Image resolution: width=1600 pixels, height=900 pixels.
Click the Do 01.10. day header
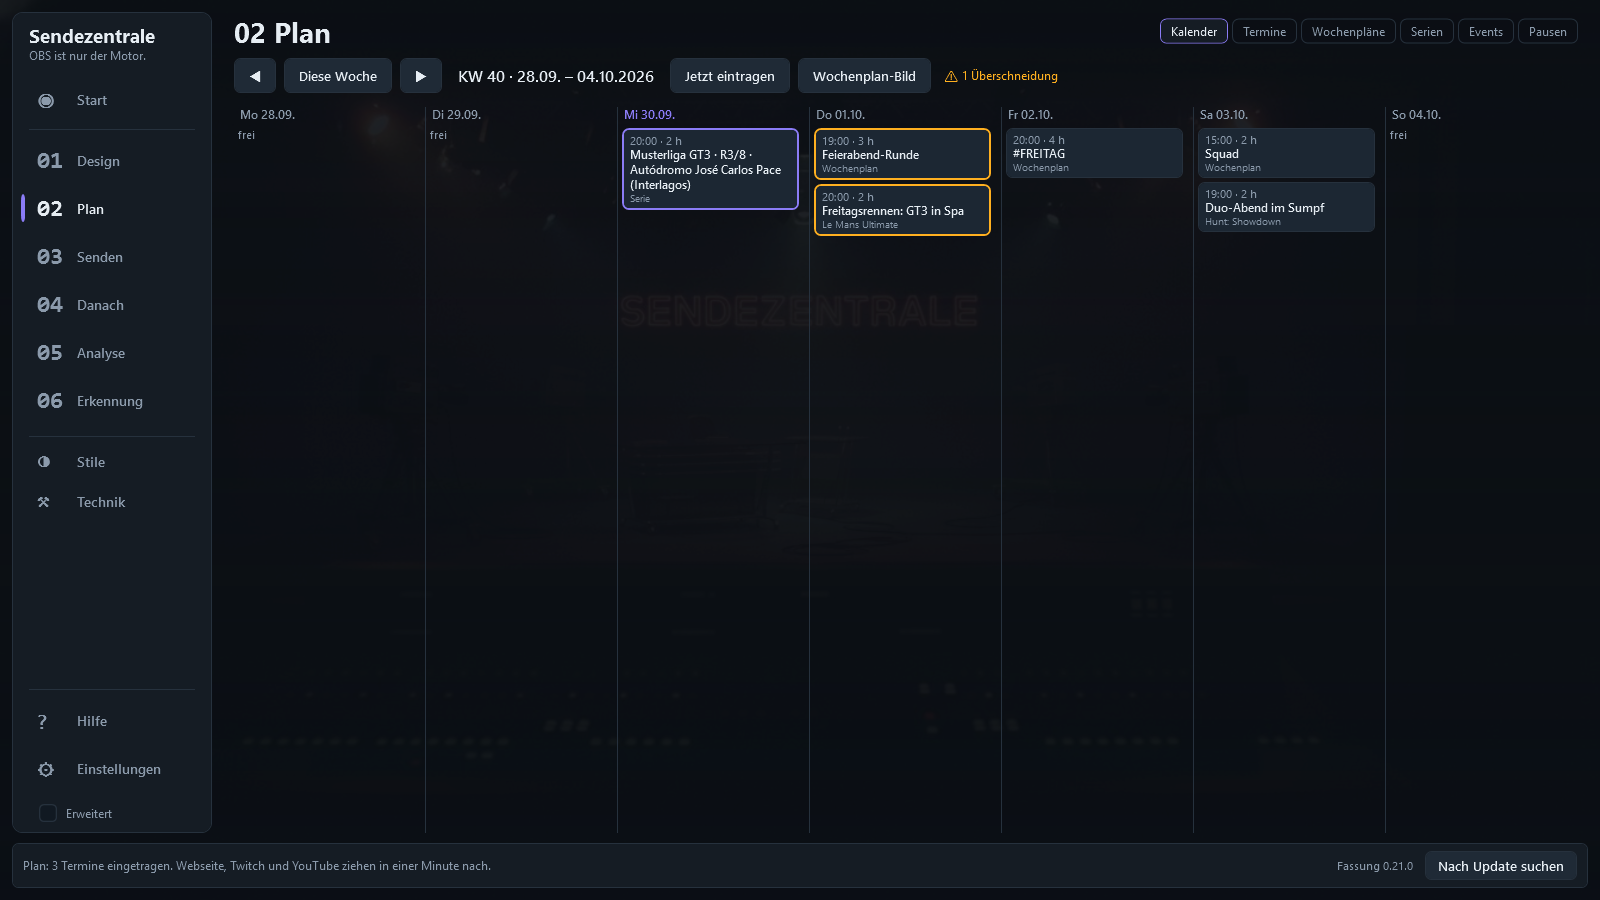[x=840, y=115]
